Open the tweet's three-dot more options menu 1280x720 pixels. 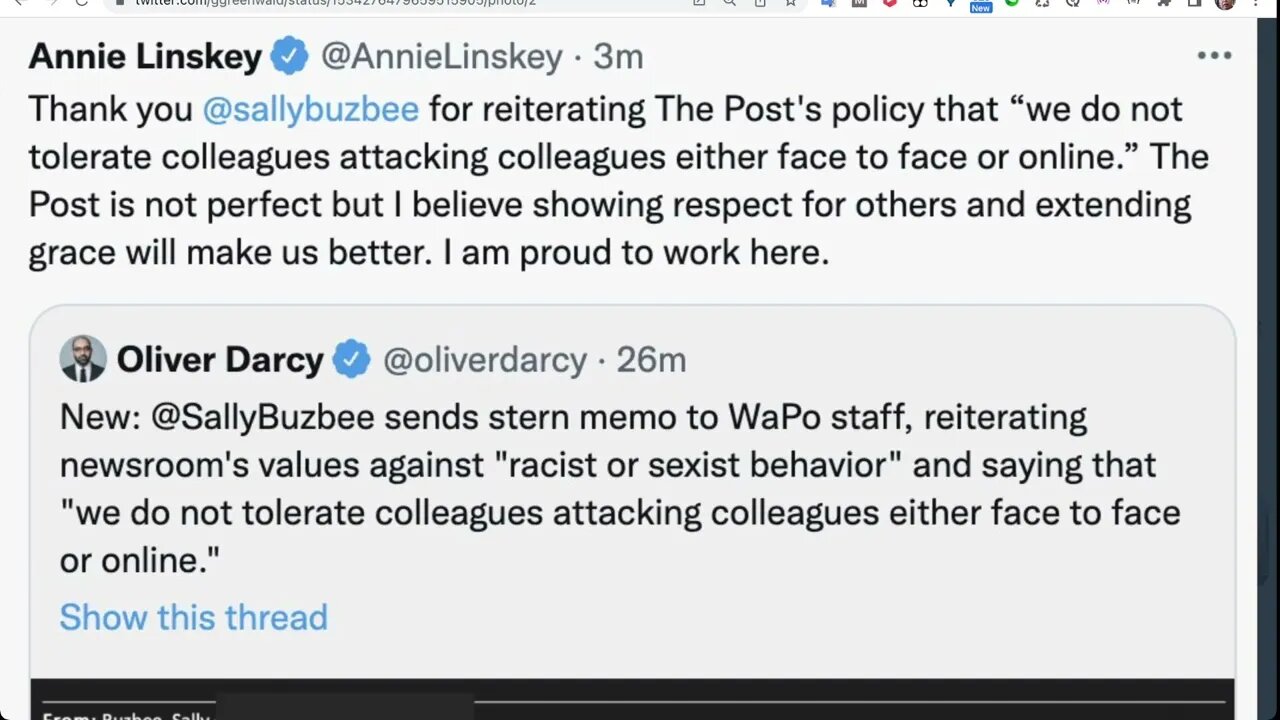1214,56
